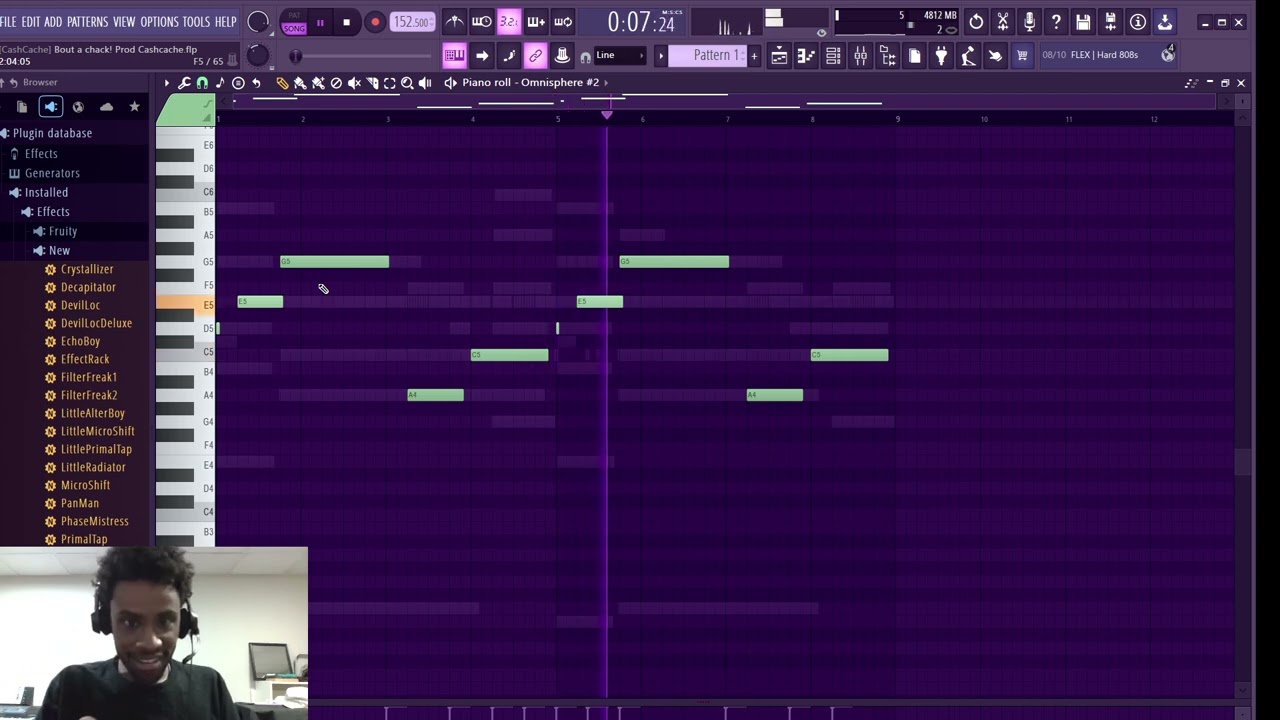This screenshot has width=1280, height=720.
Task: Select the slice tool in piano roll
Action: (x=372, y=83)
